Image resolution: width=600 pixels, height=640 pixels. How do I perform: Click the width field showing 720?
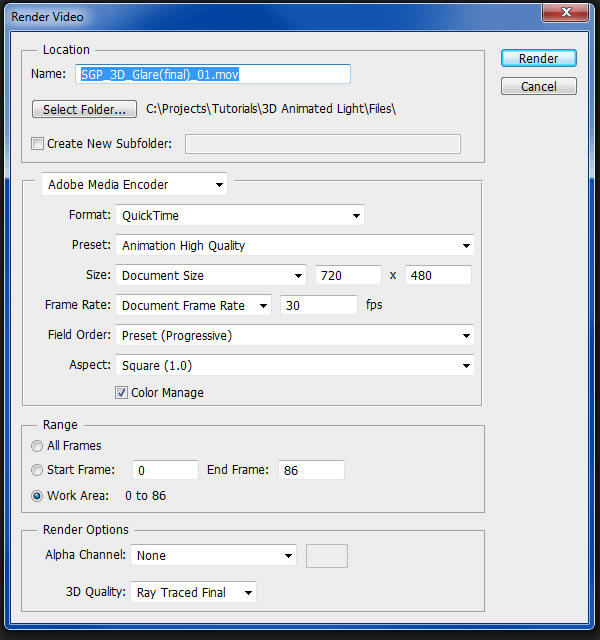point(349,276)
